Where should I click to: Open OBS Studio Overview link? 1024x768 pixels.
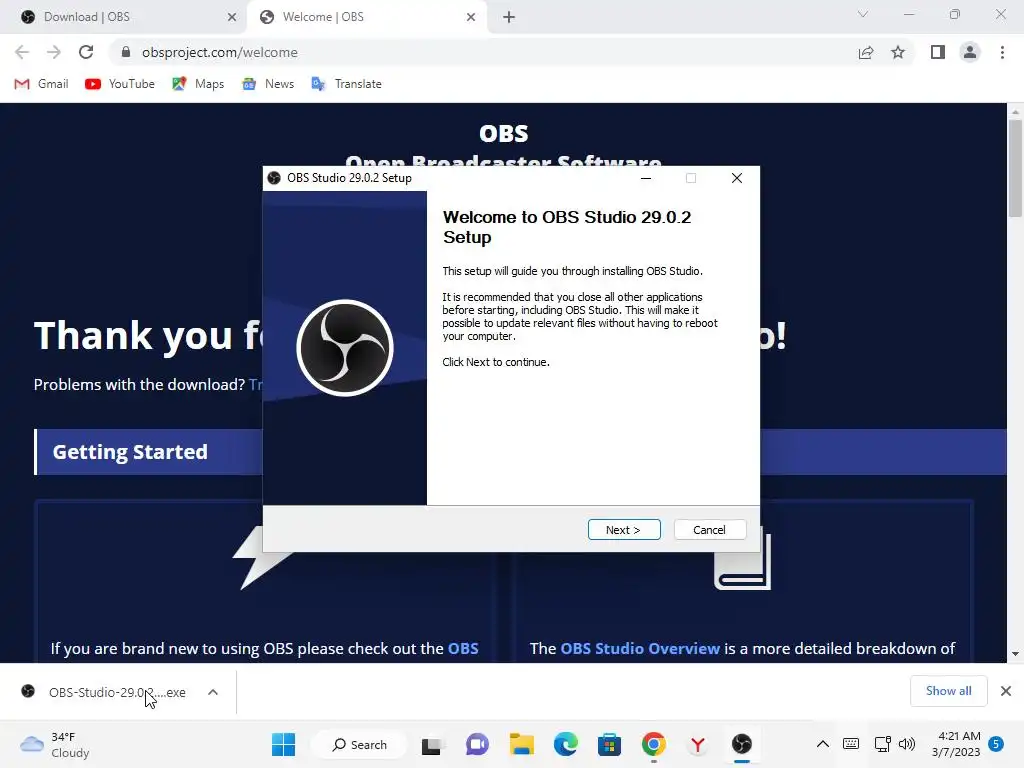[640, 648]
